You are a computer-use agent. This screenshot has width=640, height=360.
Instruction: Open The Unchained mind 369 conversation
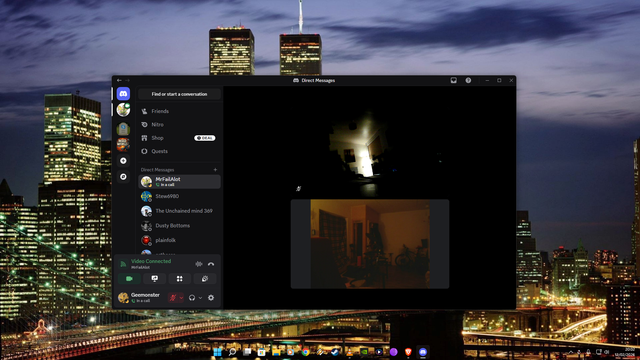[x=180, y=211]
